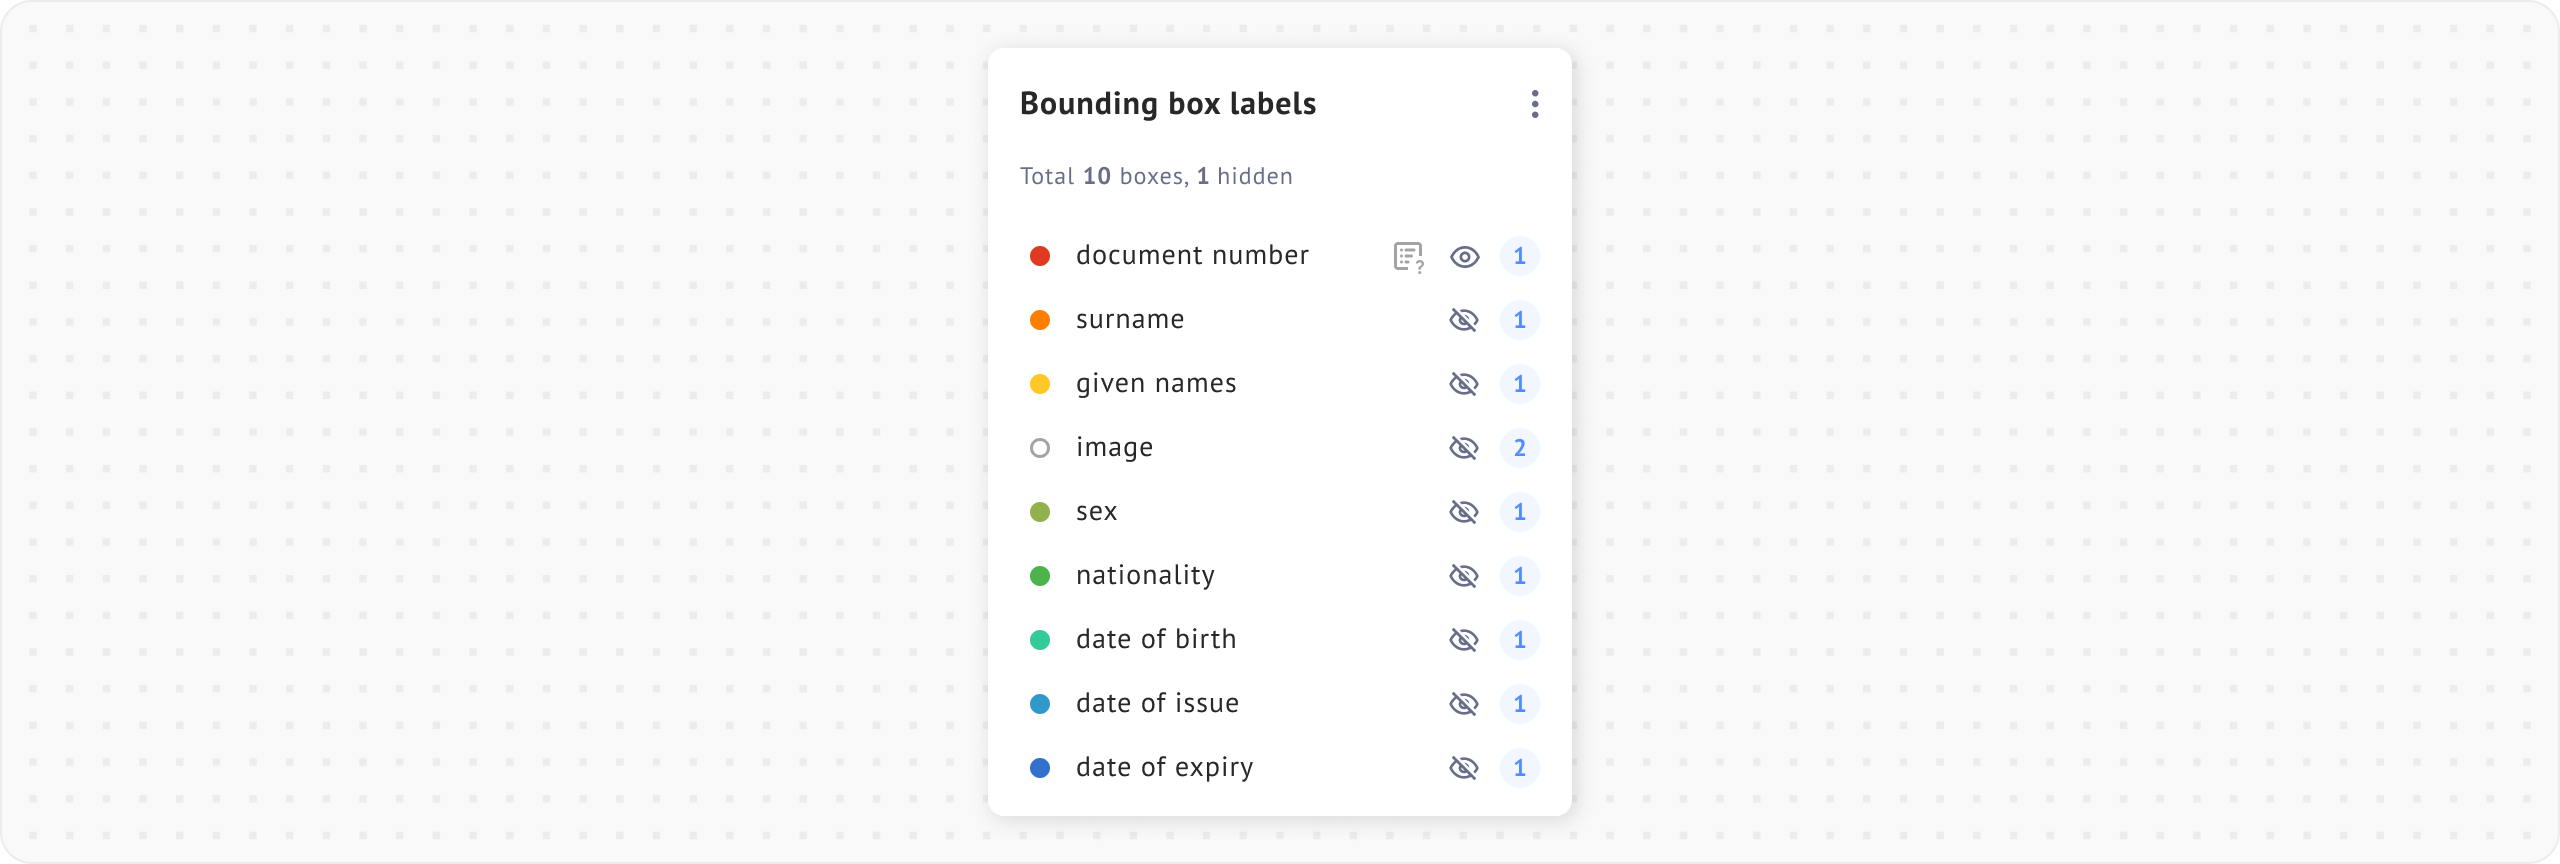Show the hidden surname bounding box
The image size is (2560, 864).
click(1464, 320)
